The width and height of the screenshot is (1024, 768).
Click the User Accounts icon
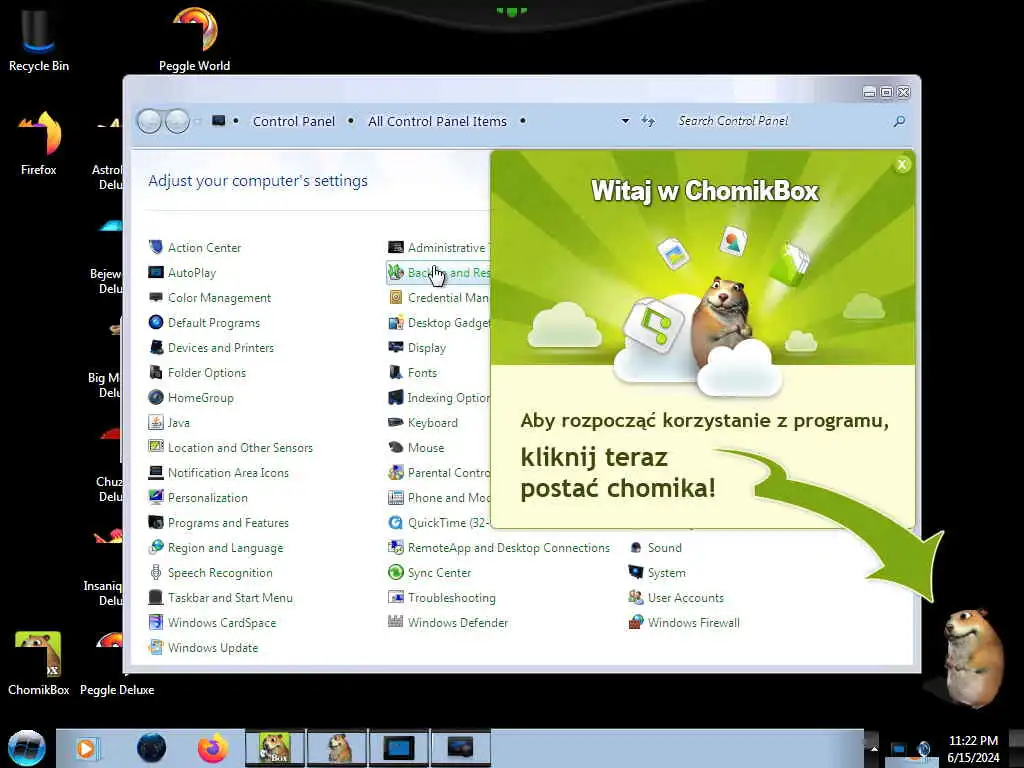click(x=635, y=597)
